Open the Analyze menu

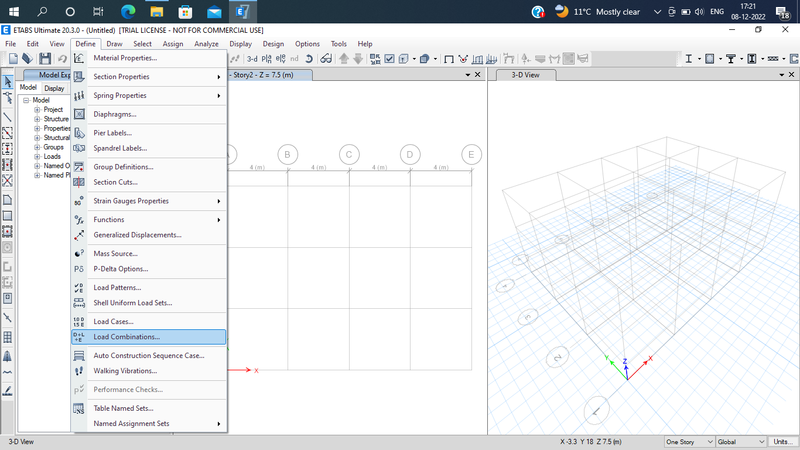point(206,44)
